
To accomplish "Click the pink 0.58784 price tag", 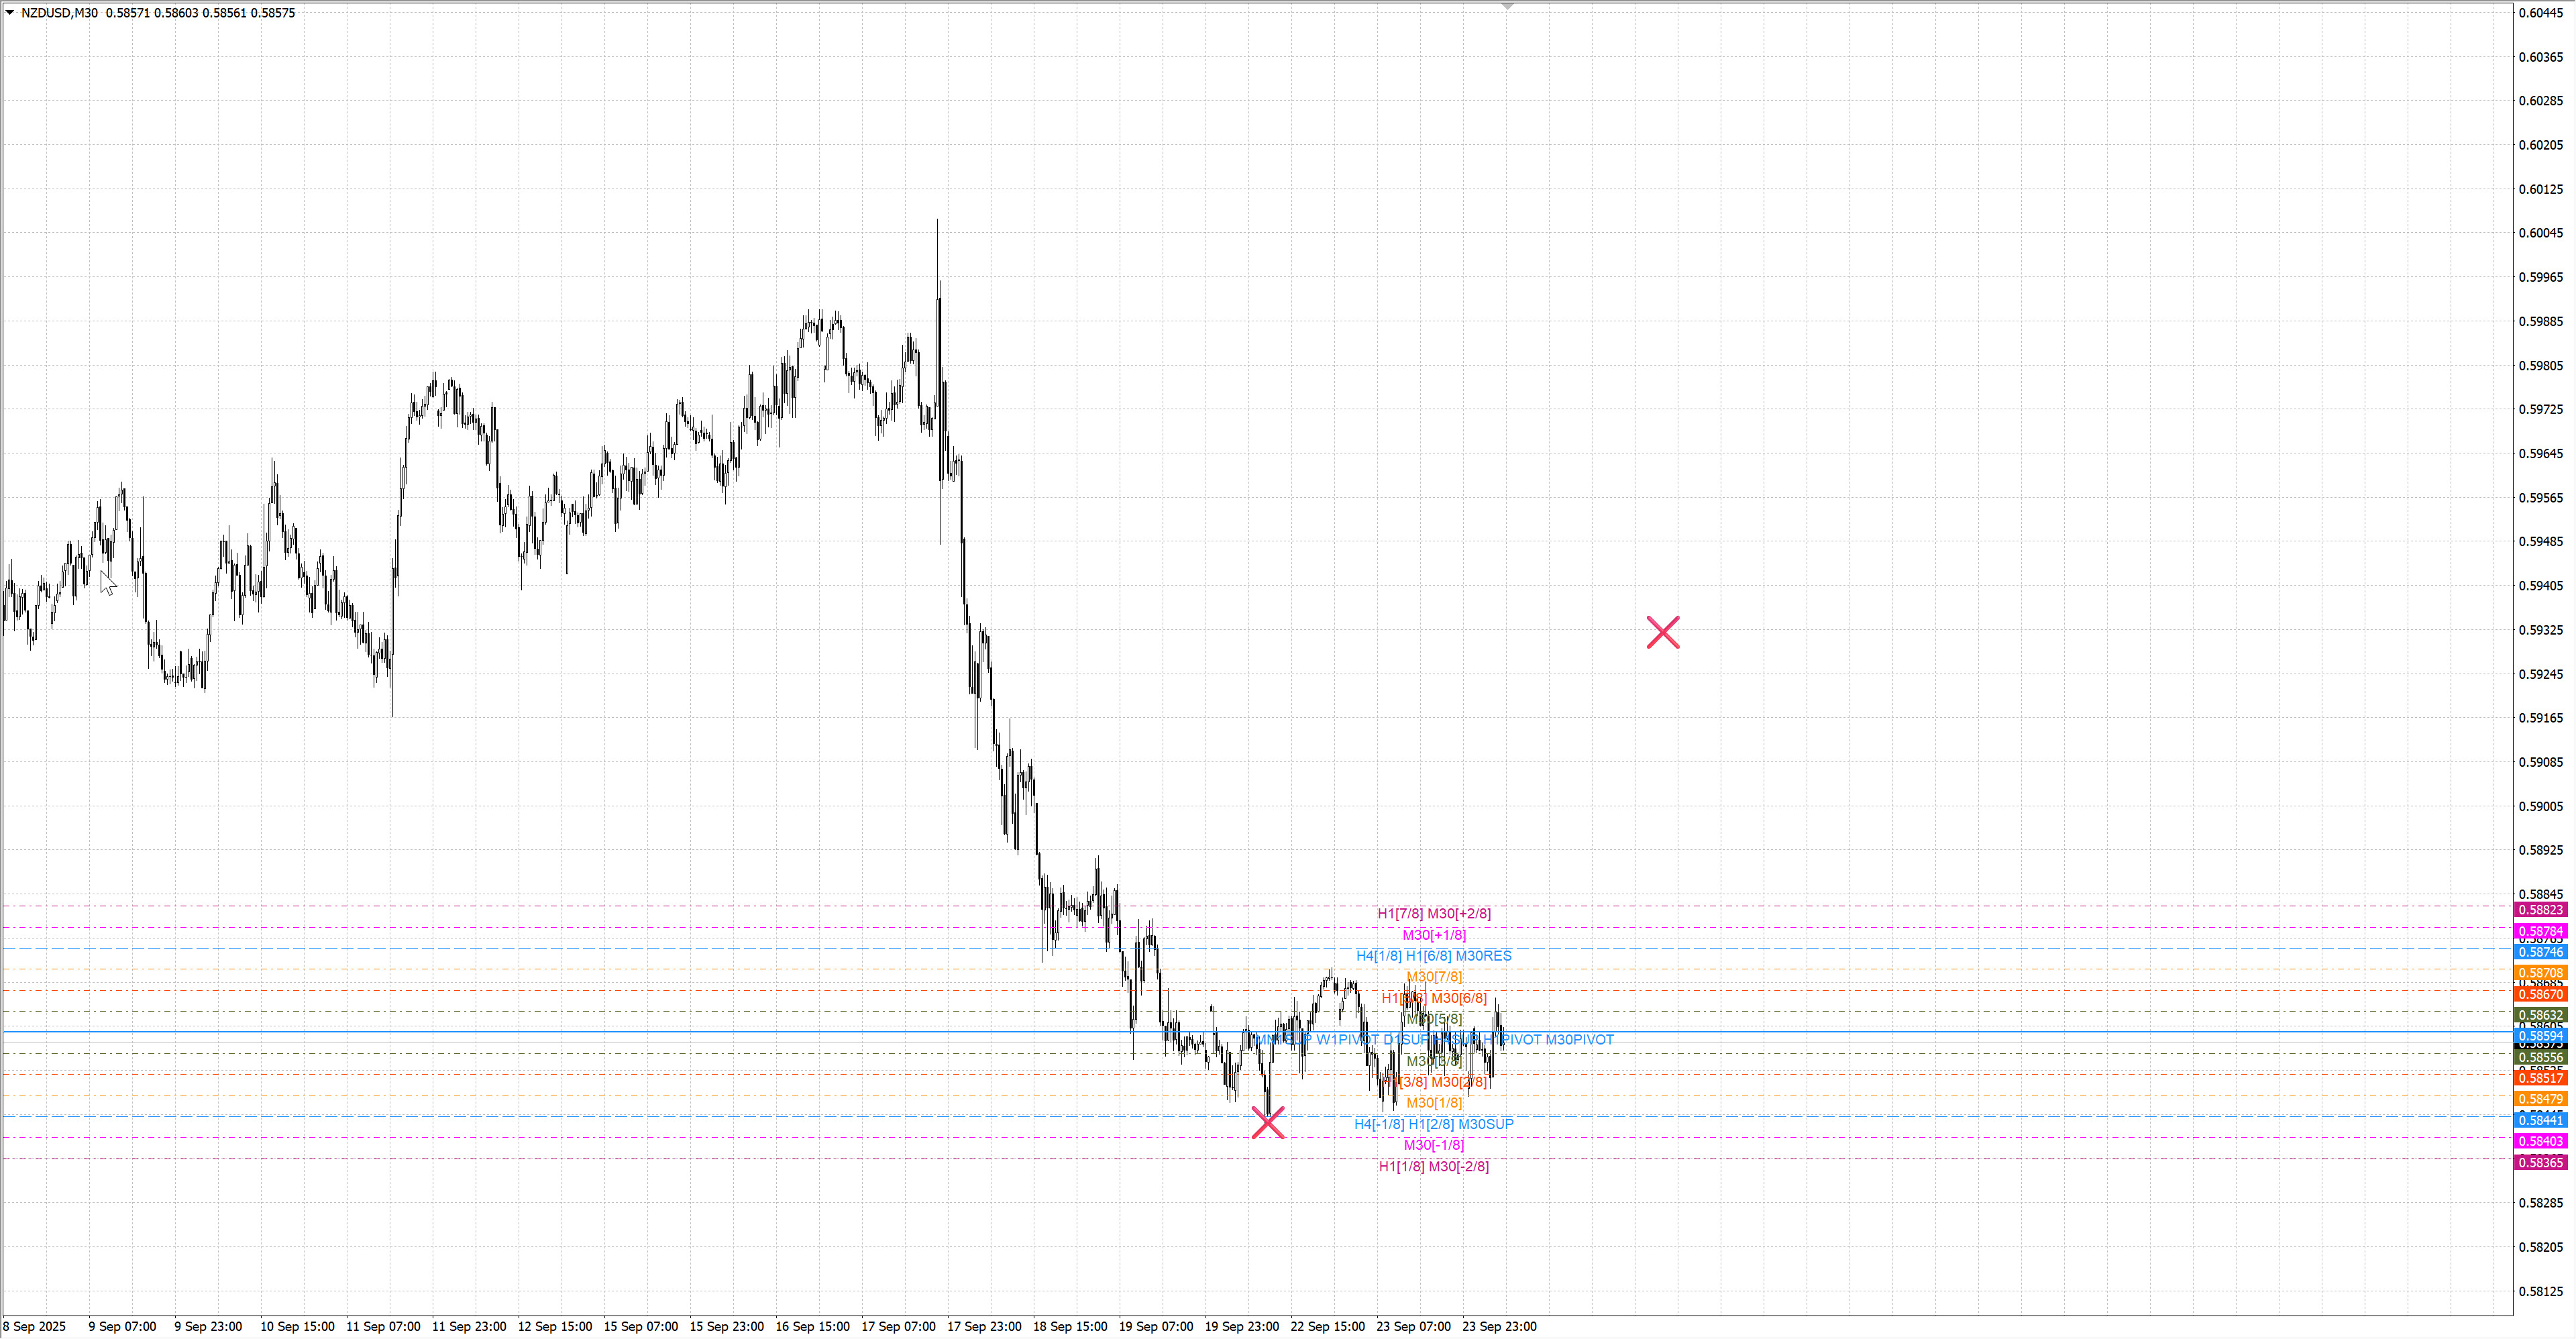I will pos(2540,931).
